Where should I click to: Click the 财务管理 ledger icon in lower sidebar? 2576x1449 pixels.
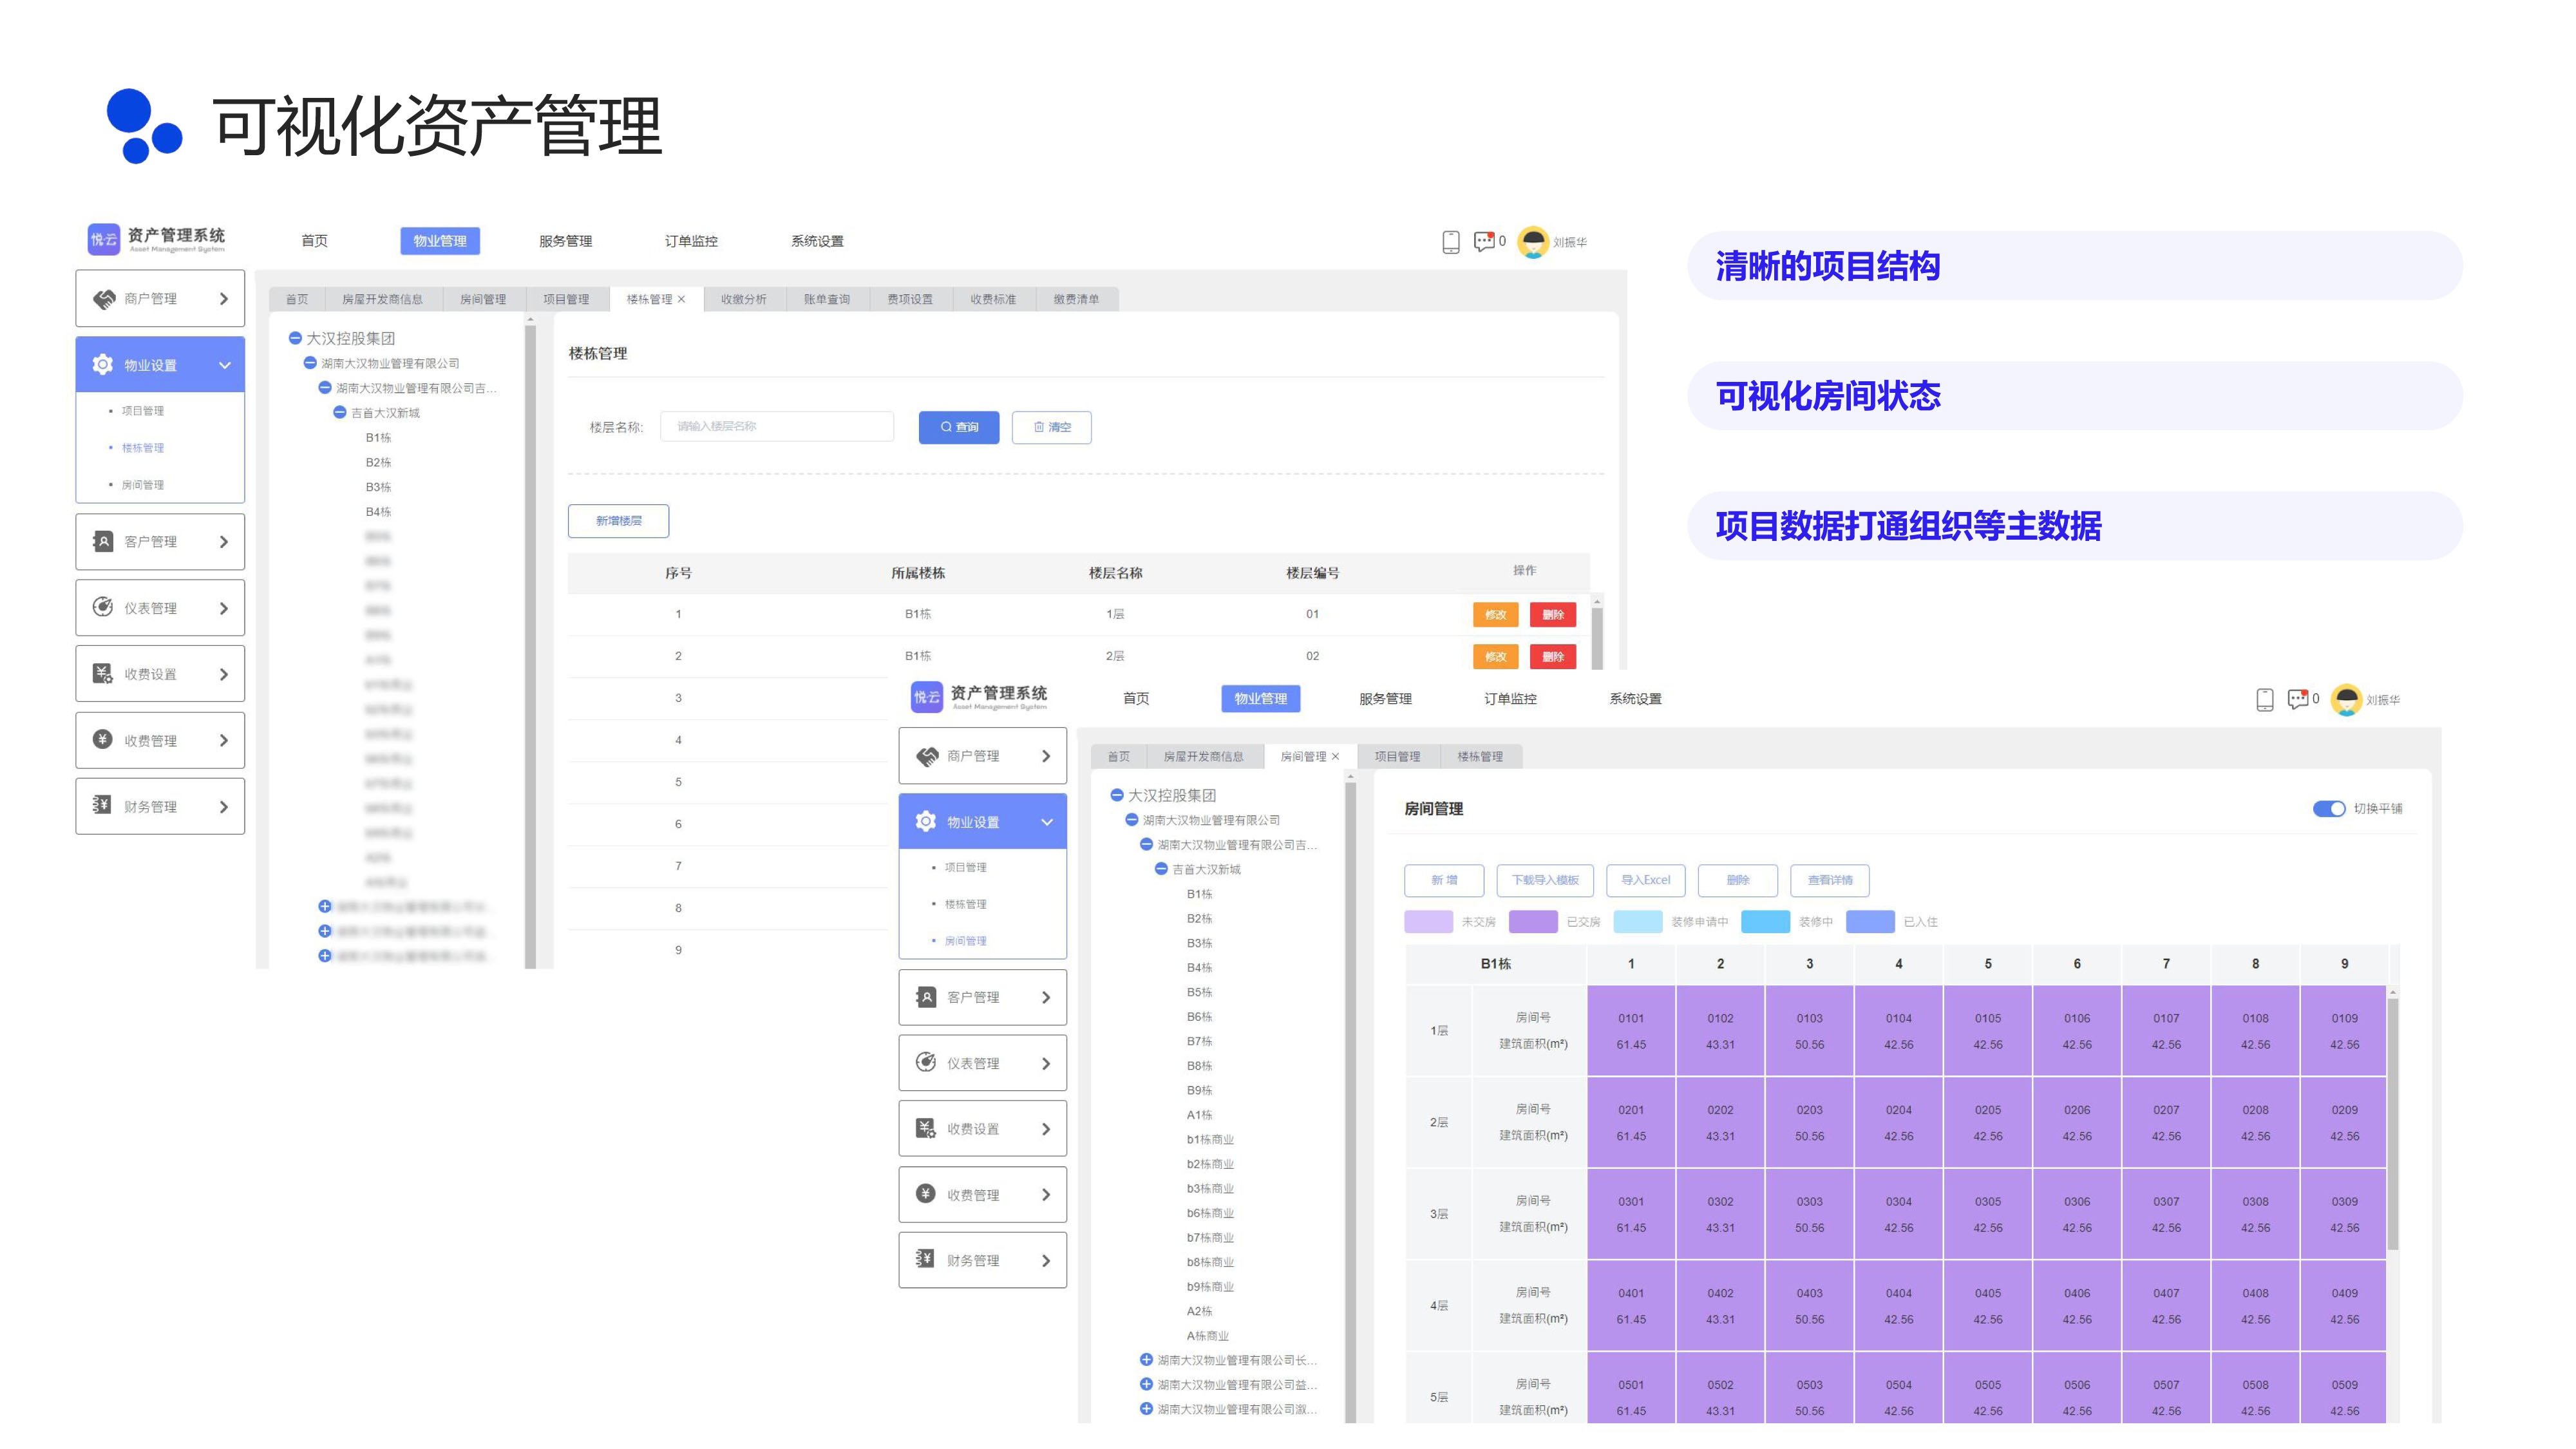[x=925, y=1259]
